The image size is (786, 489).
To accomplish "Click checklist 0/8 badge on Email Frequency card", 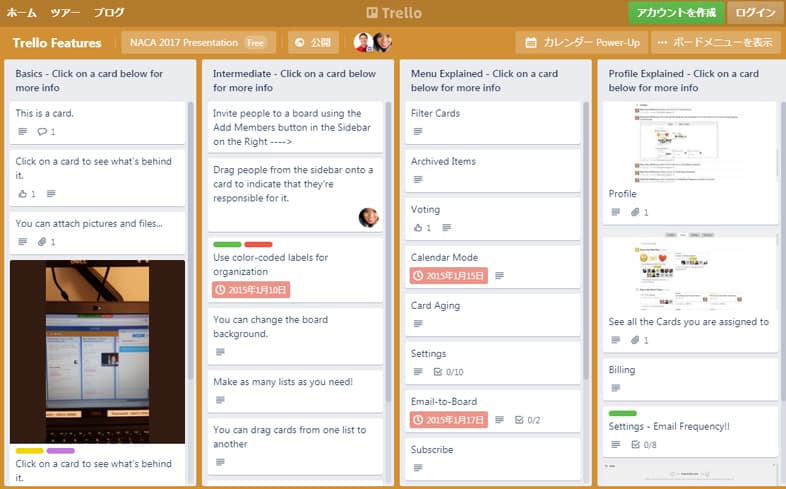I will (x=644, y=445).
